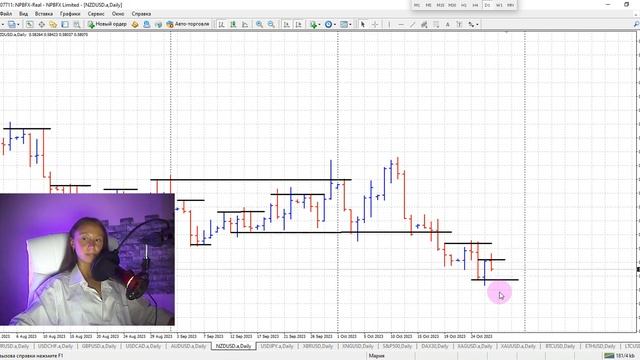Image resolution: width=640 pixels, height=360 pixels.
Task: Switch chart to candlesticks icon
Action: 233,24
